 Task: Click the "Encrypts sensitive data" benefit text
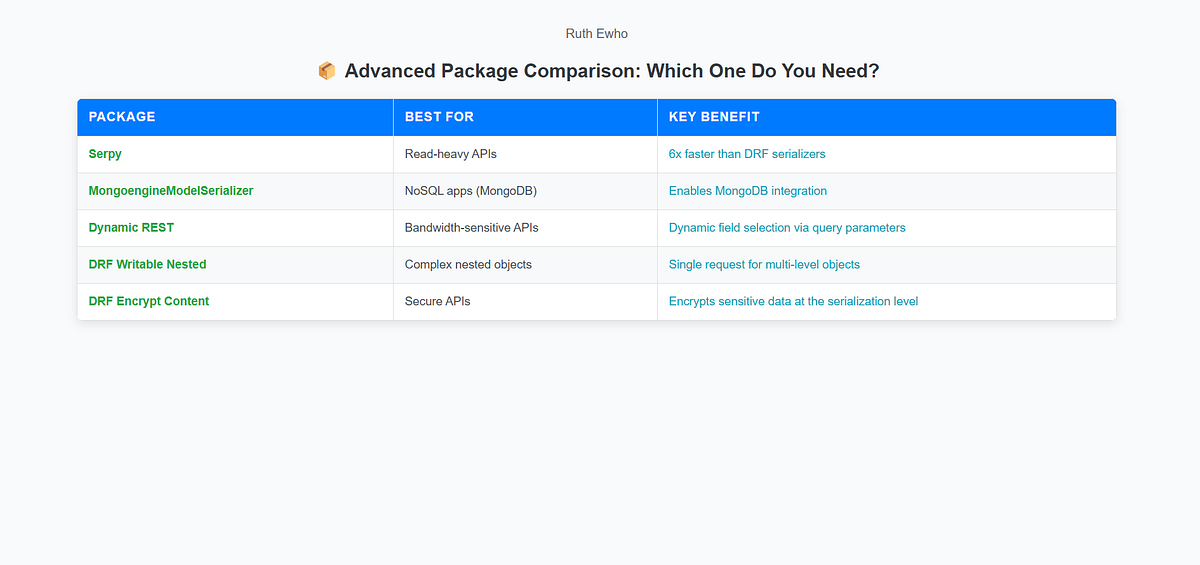[x=793, y=301]
